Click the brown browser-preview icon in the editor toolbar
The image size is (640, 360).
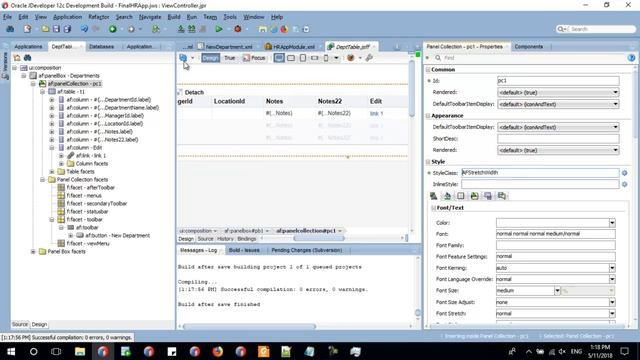(351, 58)
